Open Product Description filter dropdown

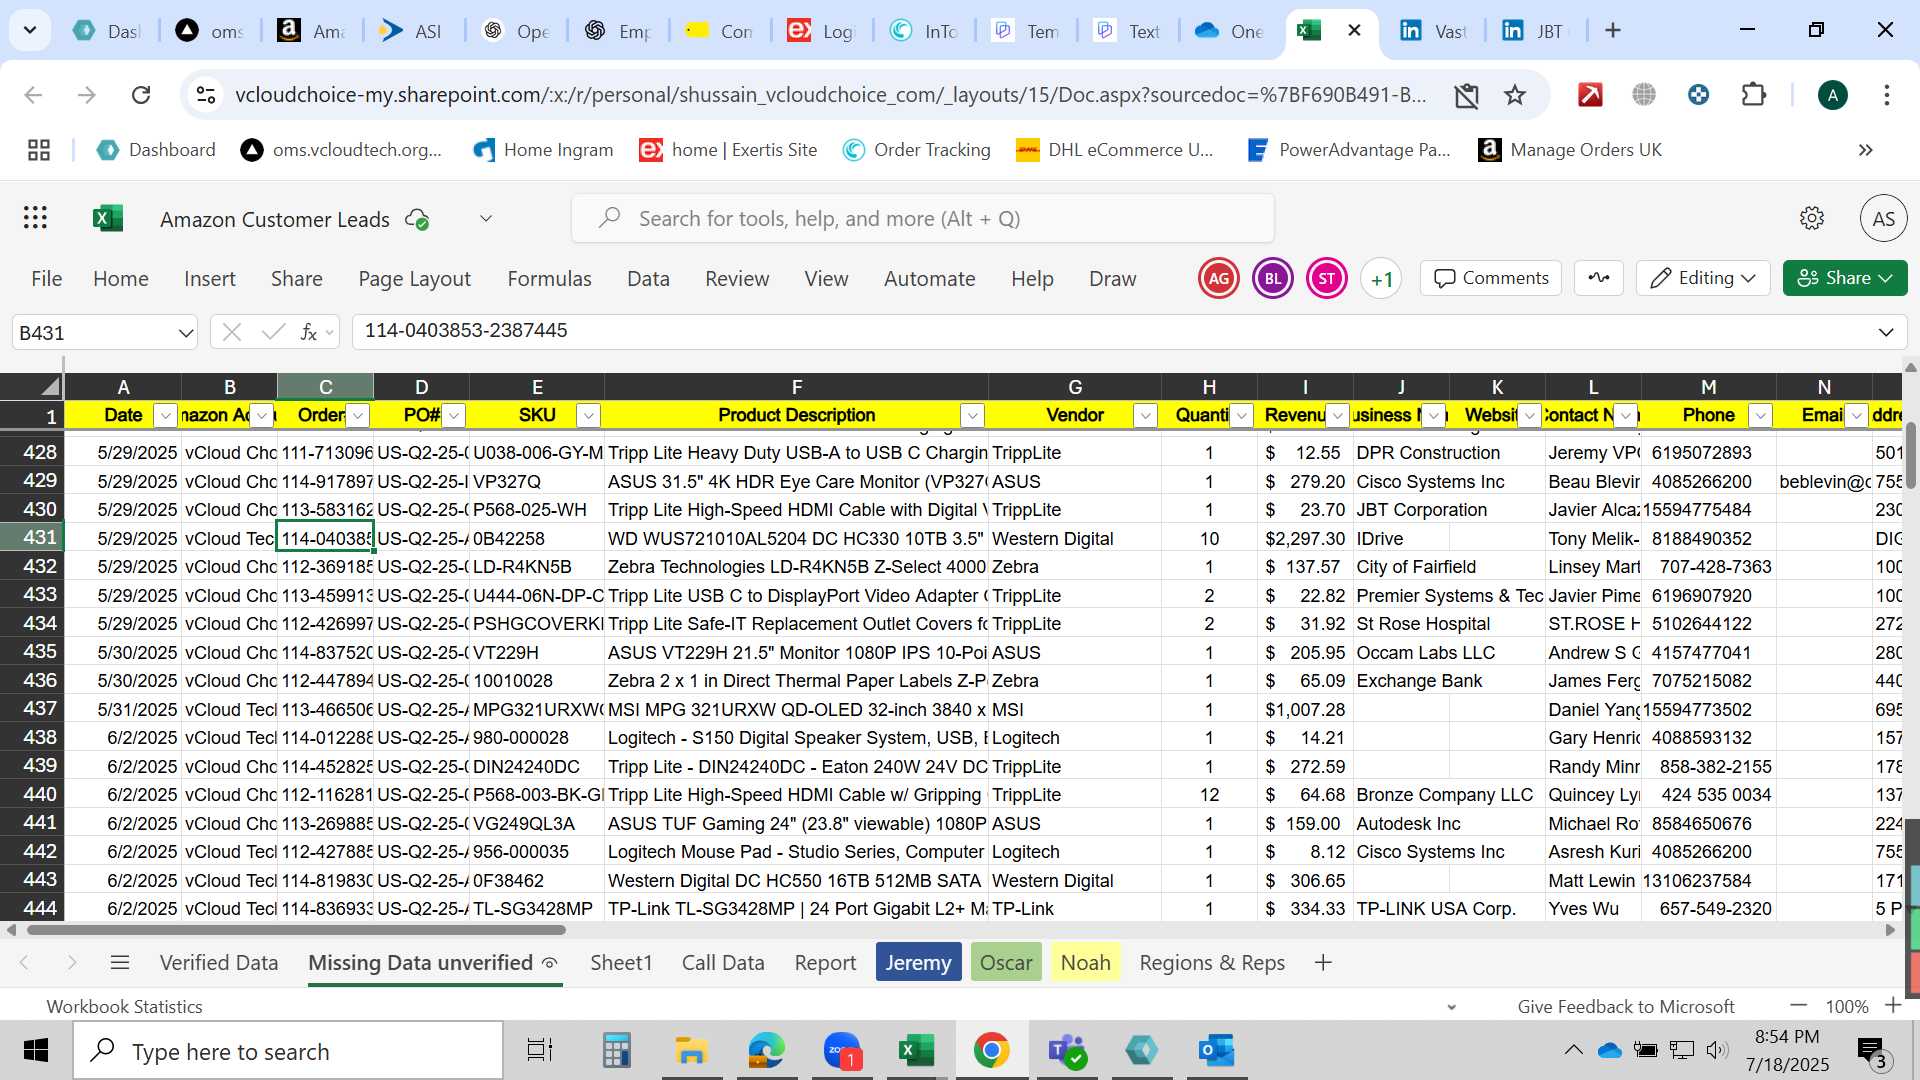972,416
